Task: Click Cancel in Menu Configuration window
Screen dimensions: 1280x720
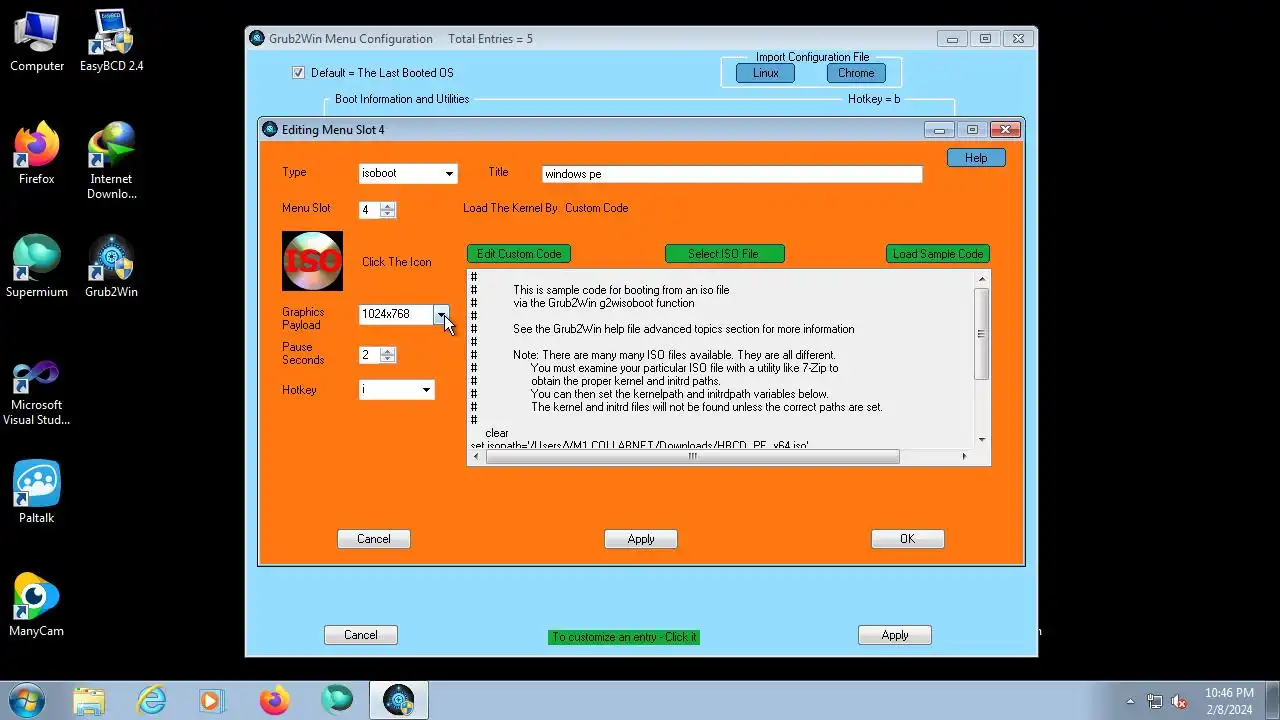Action: pyautogui.click(x=361, y=635)
